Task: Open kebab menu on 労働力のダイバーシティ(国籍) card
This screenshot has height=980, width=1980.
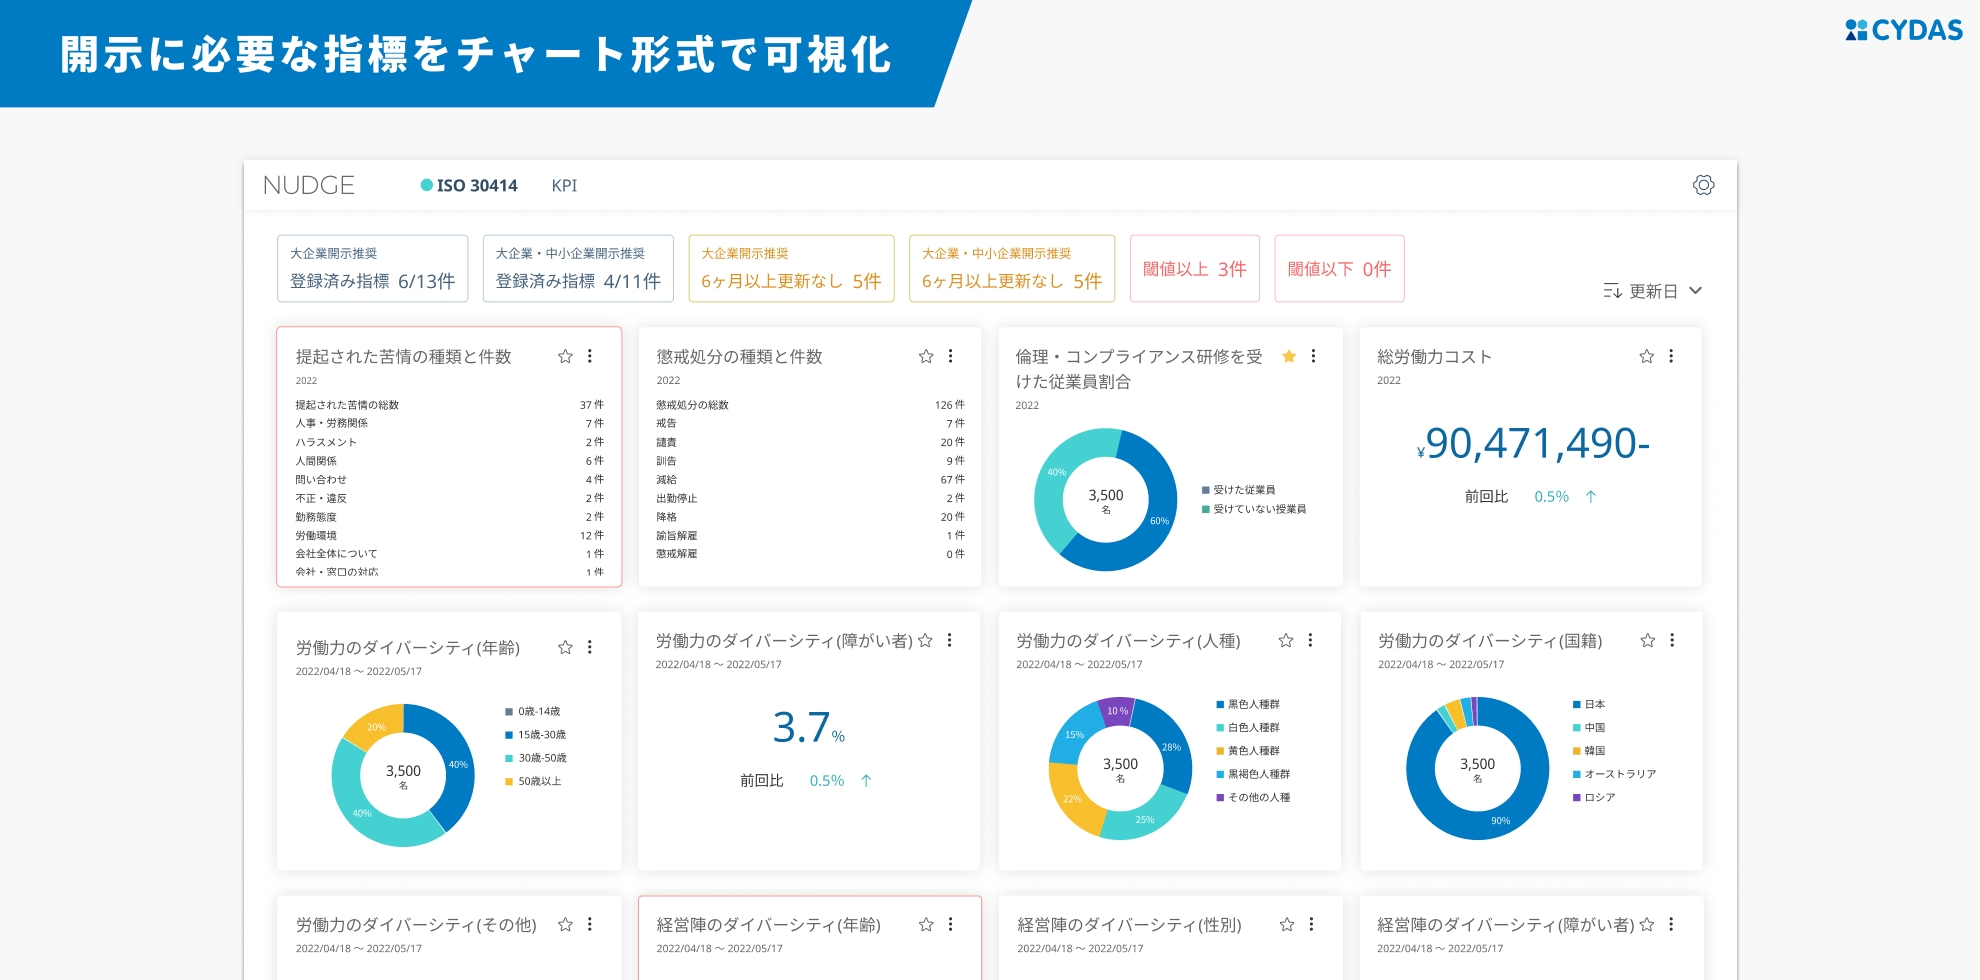Action: click(x=1672, y=640)
